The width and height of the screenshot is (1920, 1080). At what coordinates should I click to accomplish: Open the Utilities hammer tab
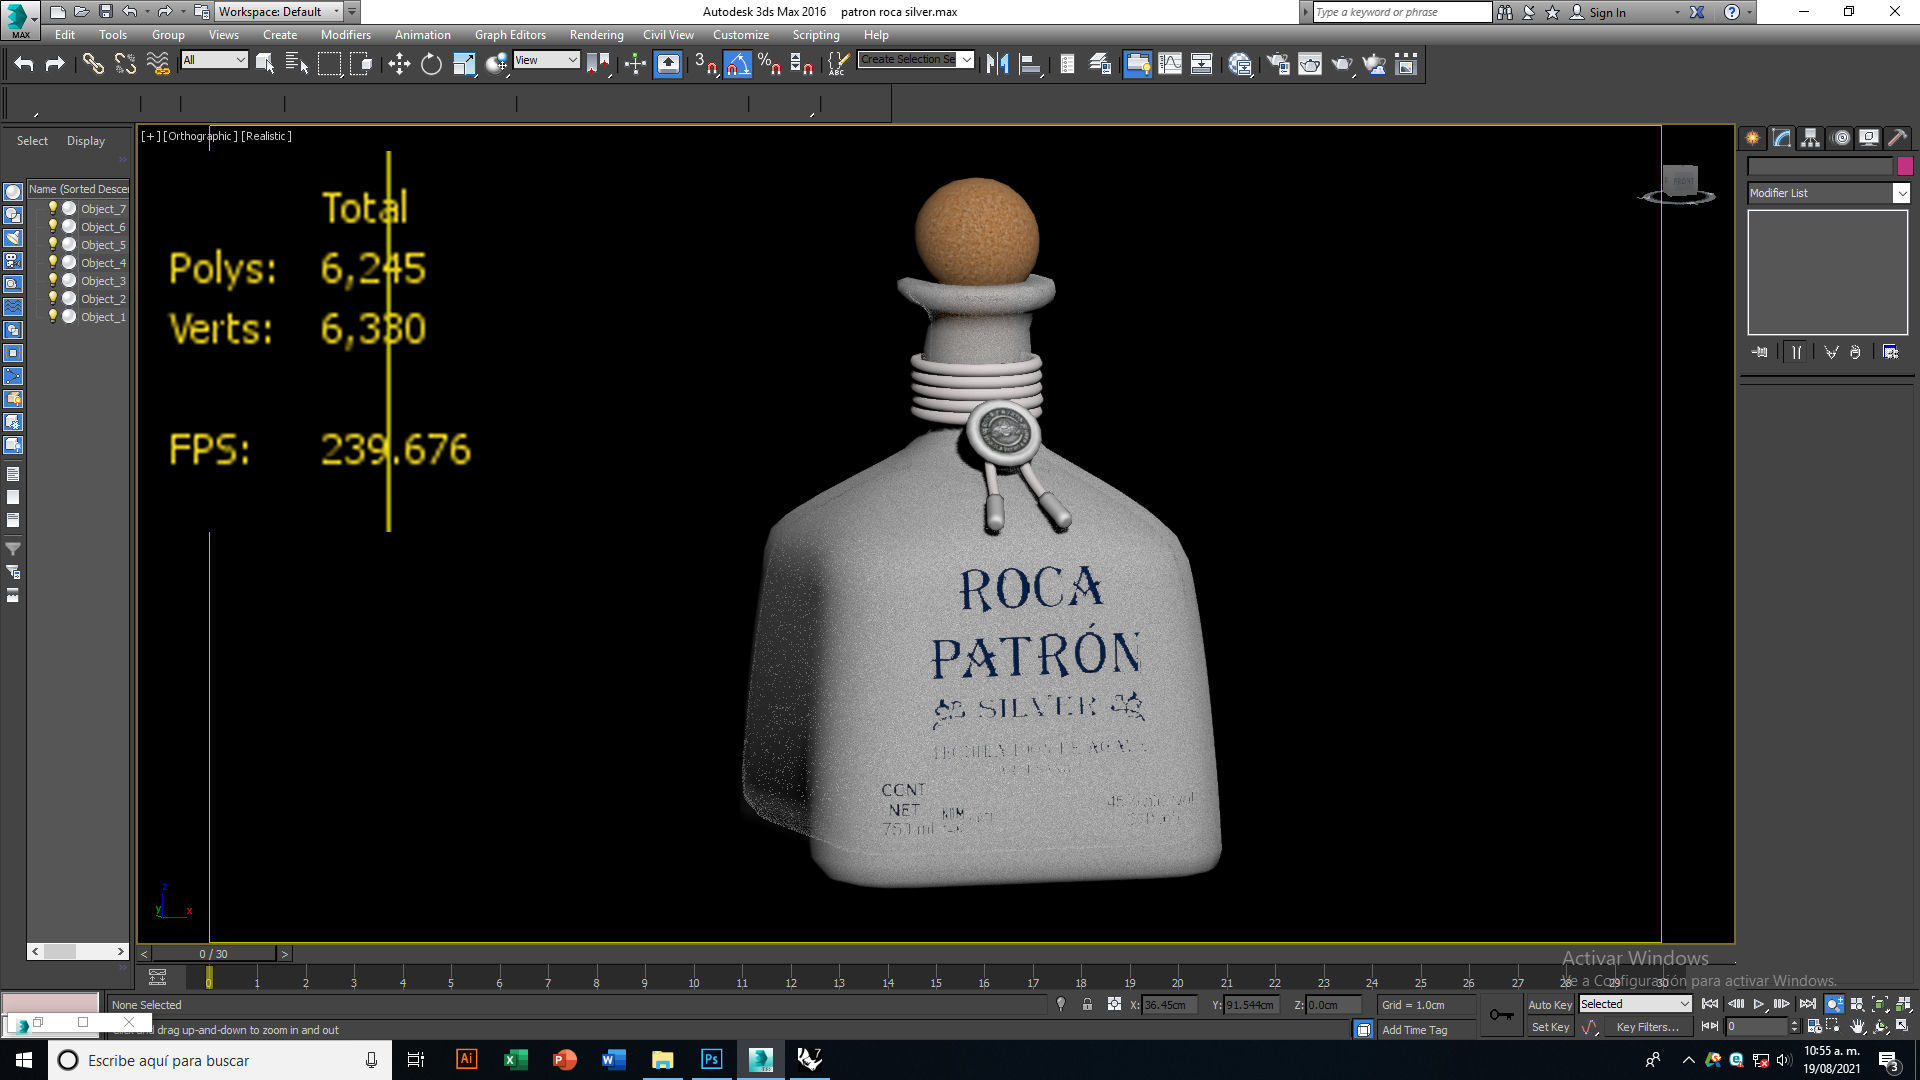pos(1897,138)
